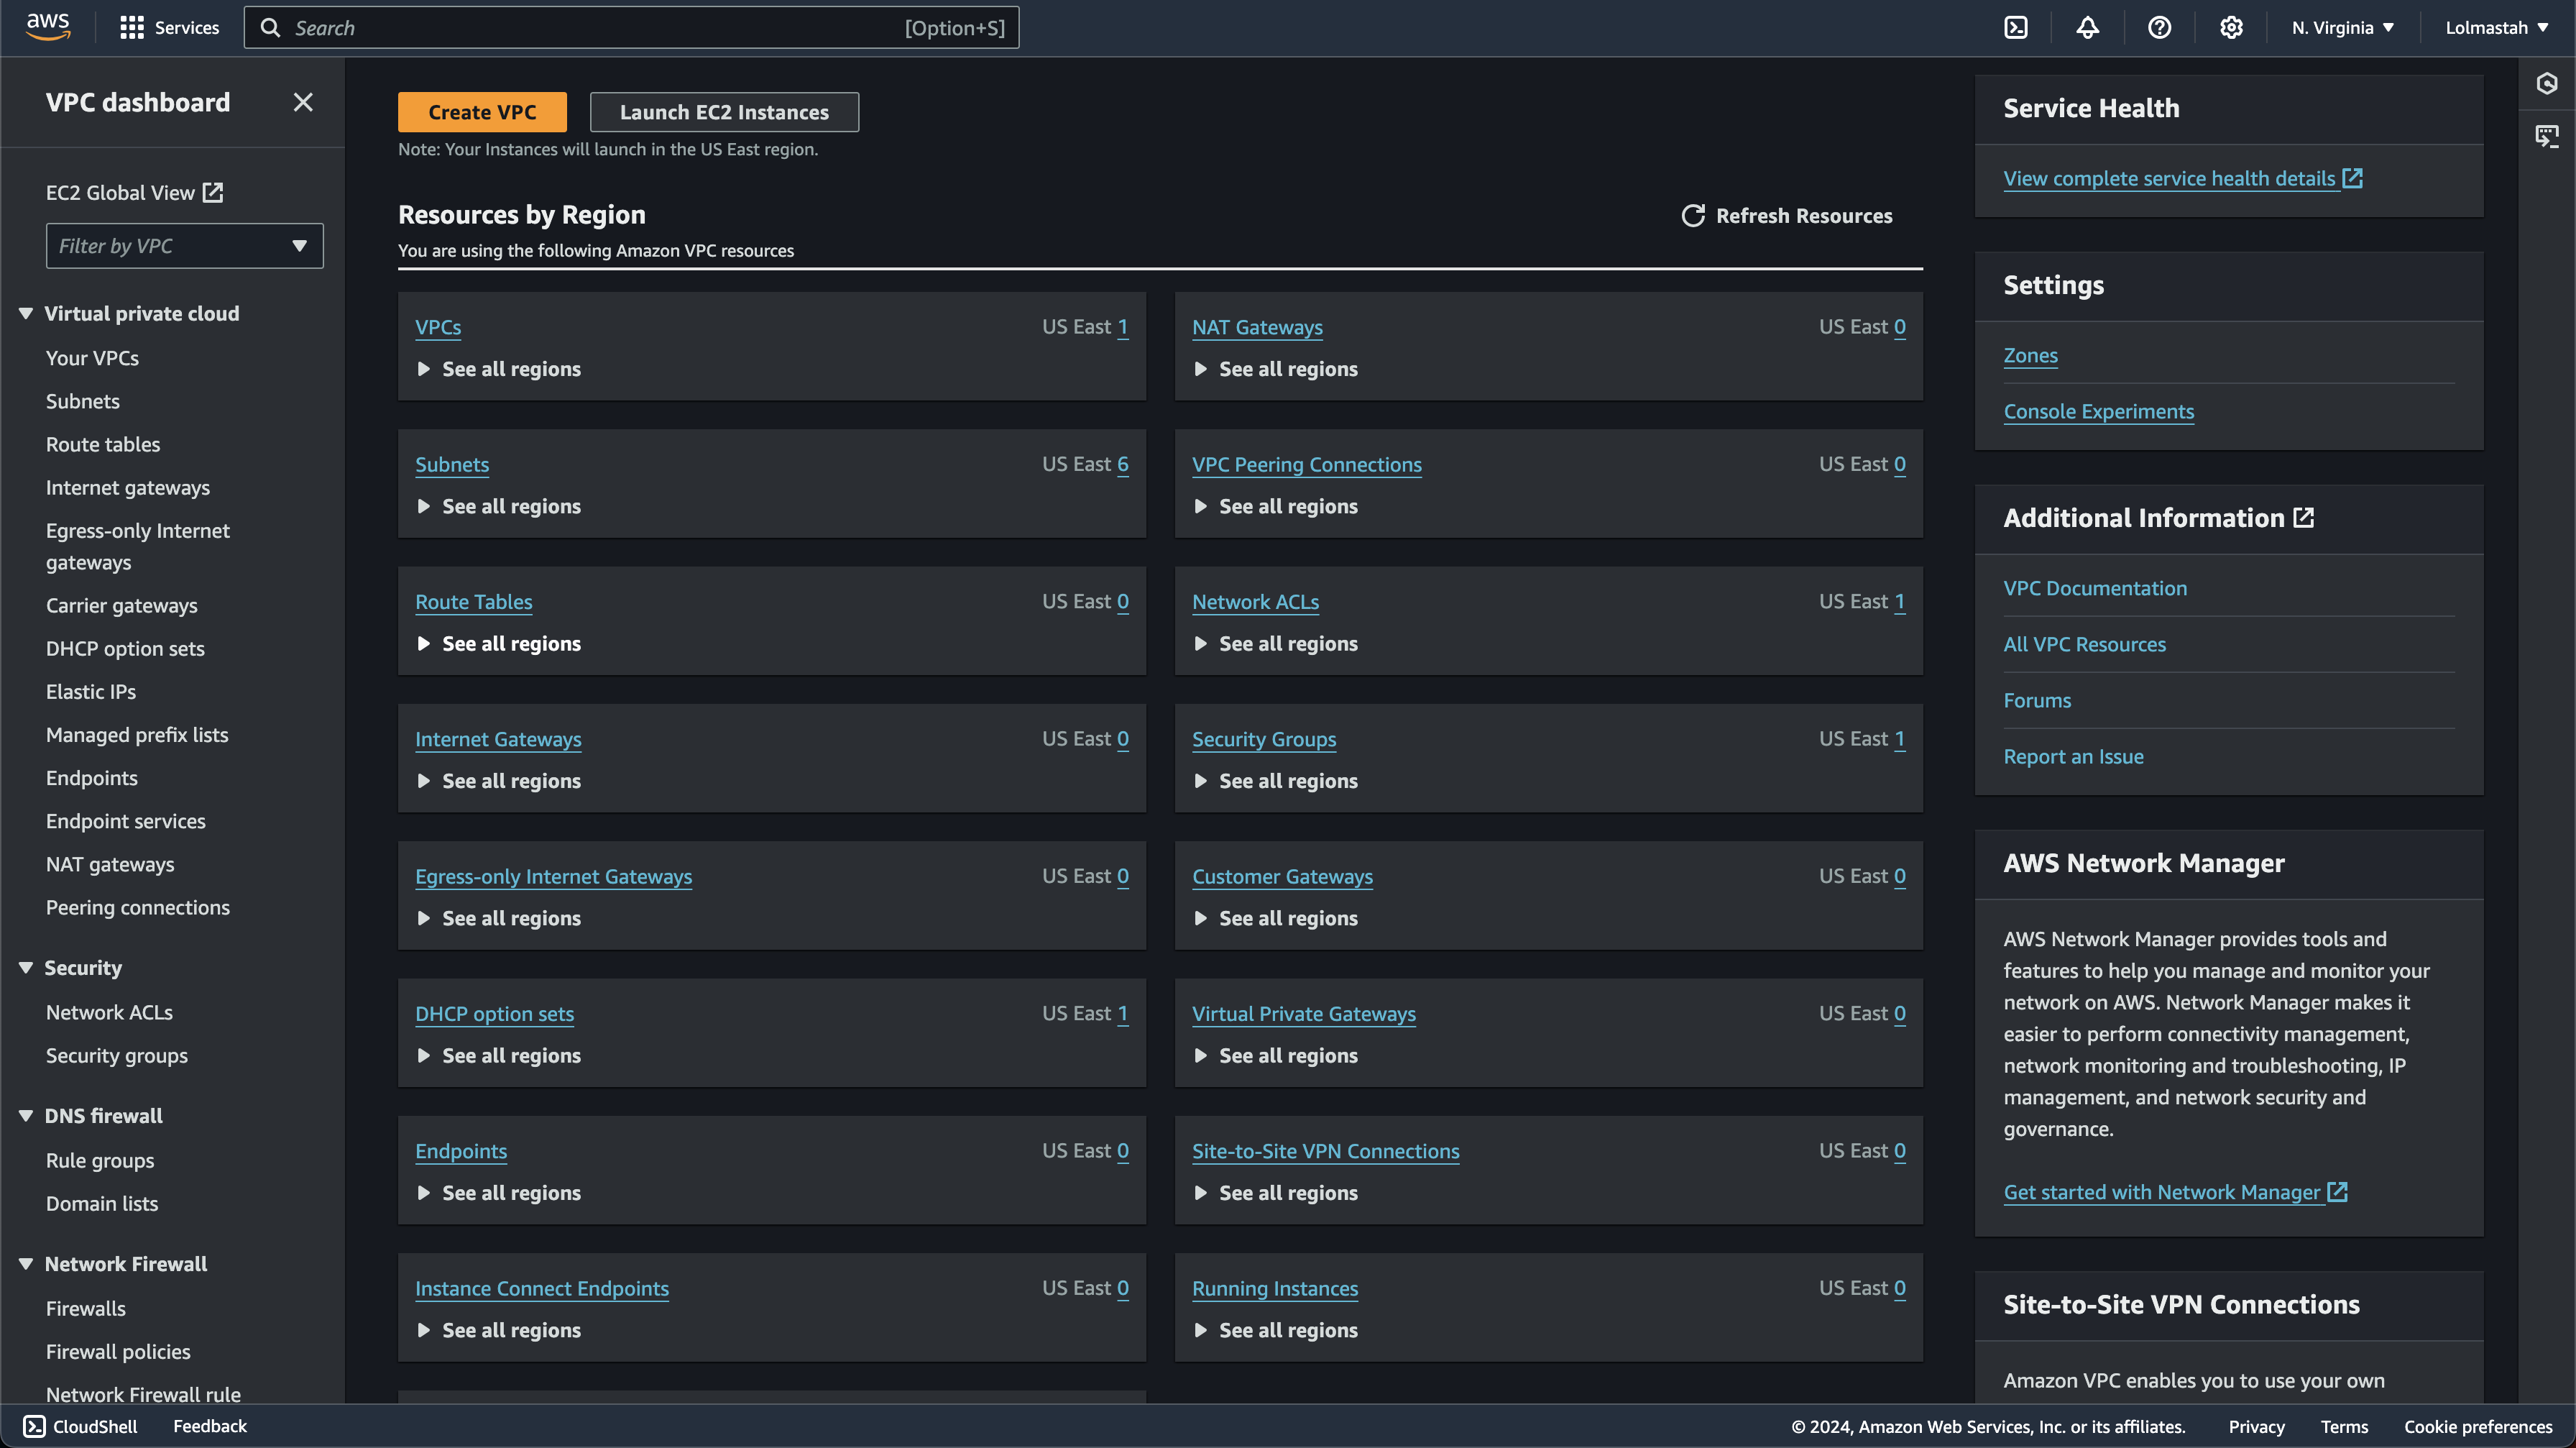This screenshot has height=1448, width=2576.
Task: Open the notifications bell
Action: point(2087,28)
